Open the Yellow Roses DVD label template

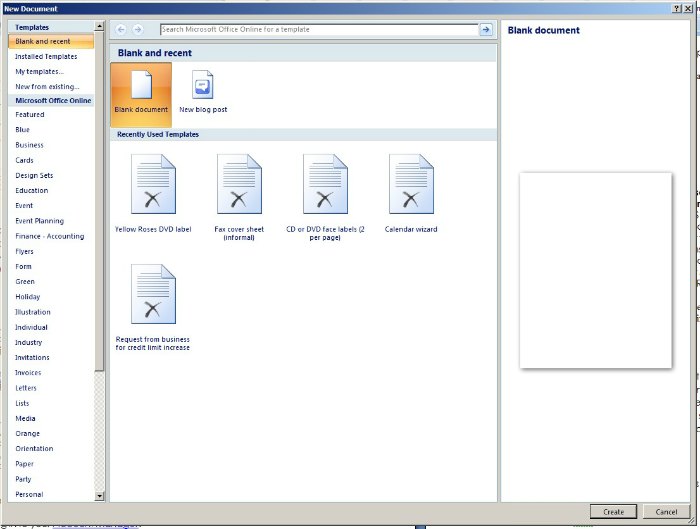(153, 193)
